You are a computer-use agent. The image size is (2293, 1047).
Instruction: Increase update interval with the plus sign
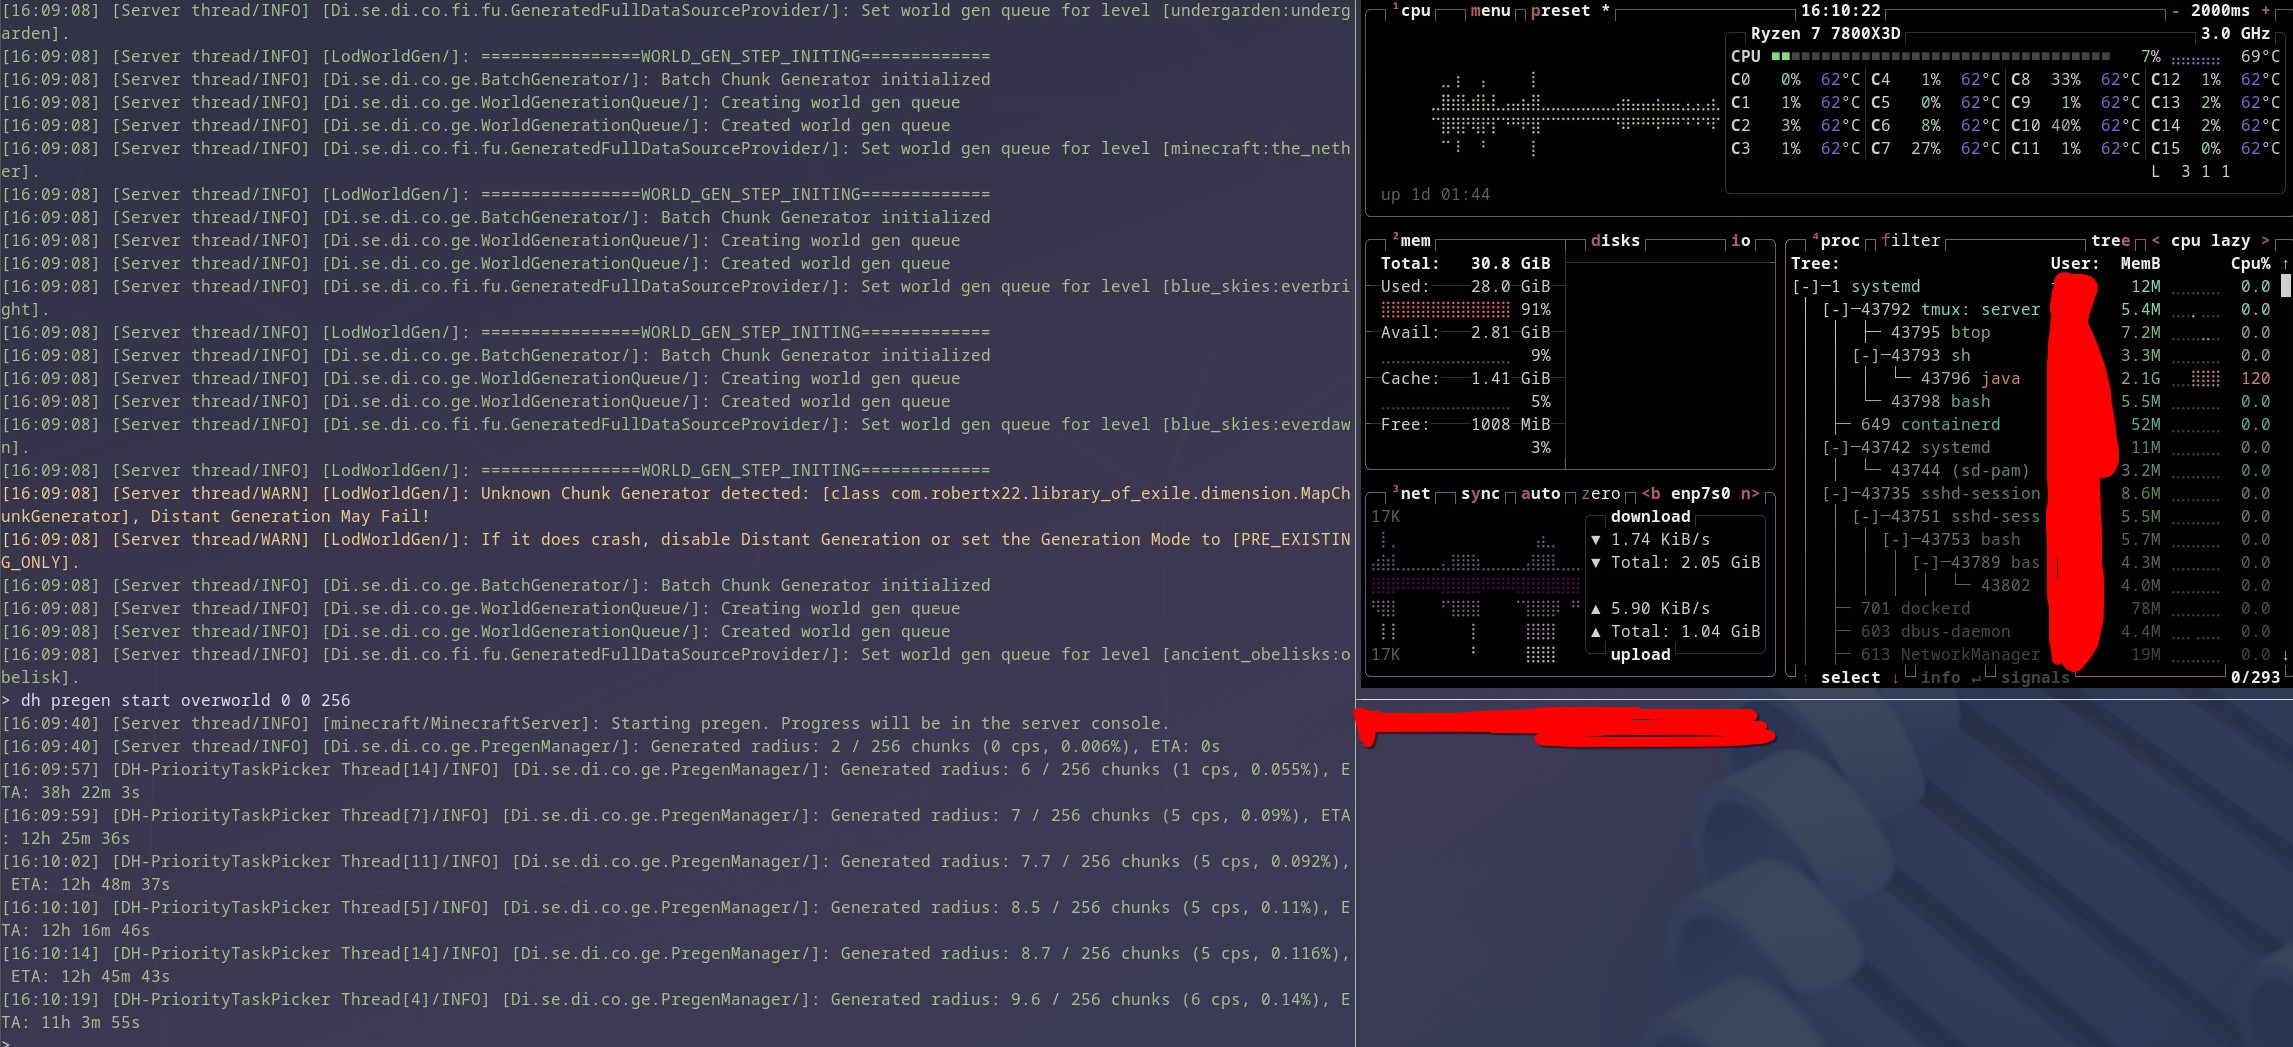coord(2265,10)
